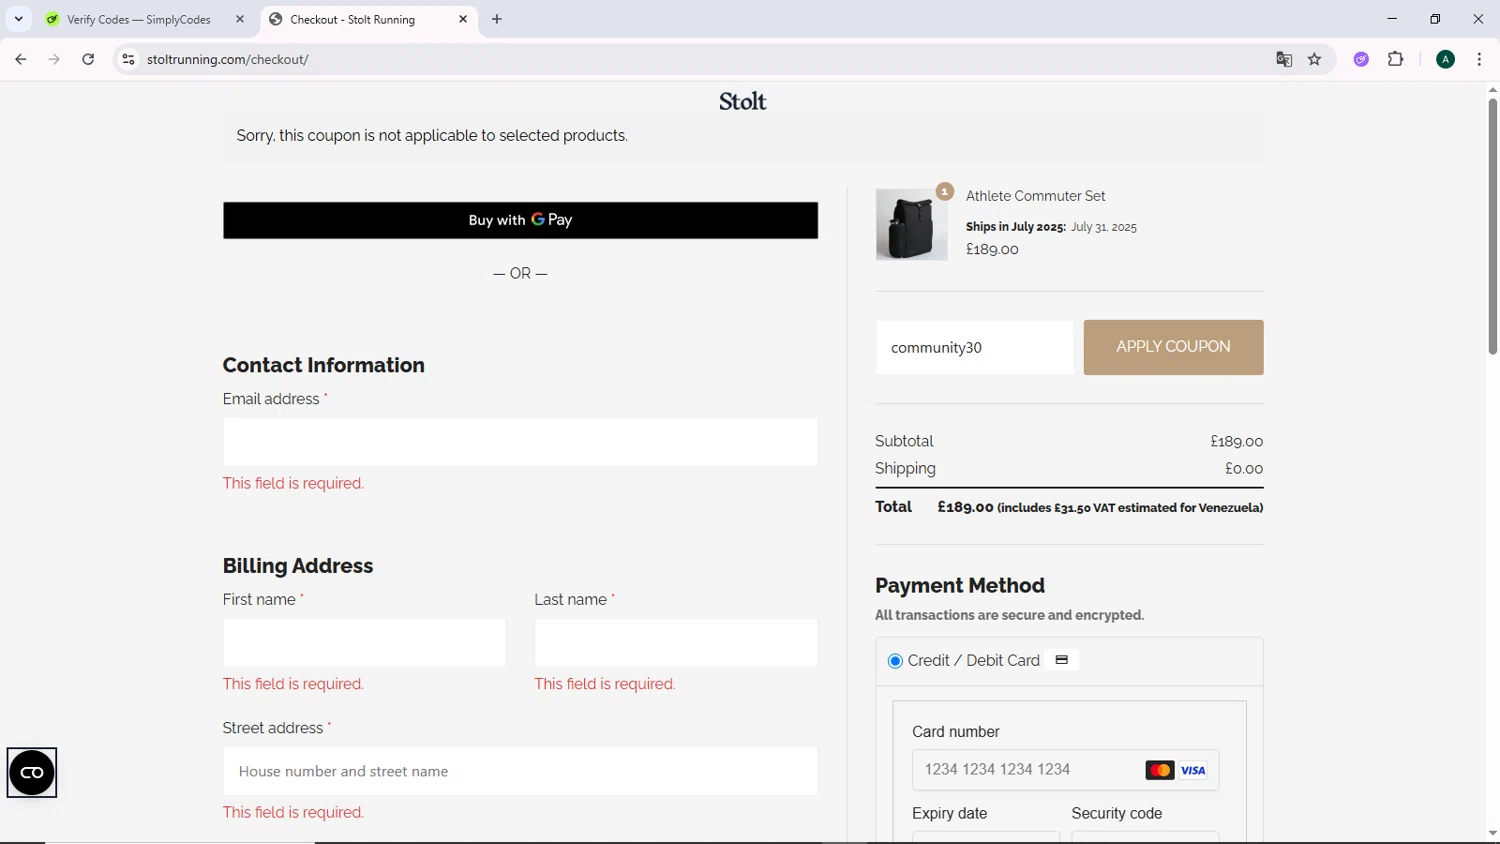Click the Street address field
The image size is (1500, 844).
point(520,771)
